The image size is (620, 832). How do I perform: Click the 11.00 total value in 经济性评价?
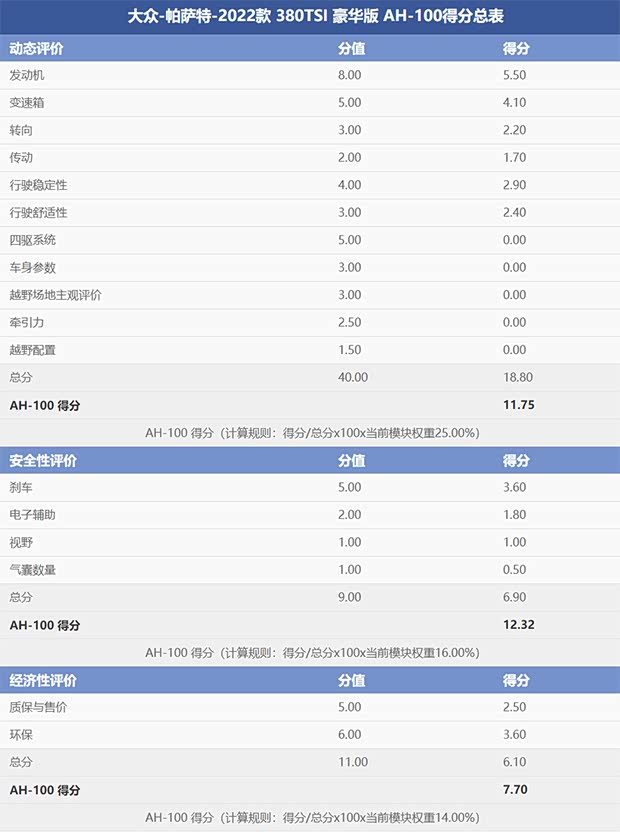[353, 762]
